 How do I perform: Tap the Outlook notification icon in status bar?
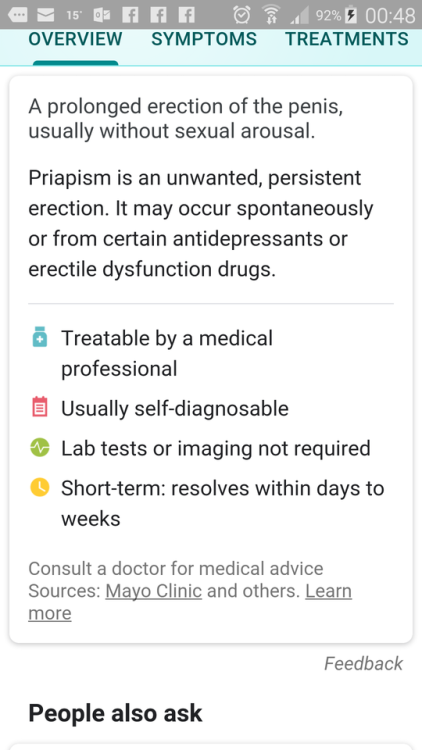pyautogui.click(x=102, y=15)
